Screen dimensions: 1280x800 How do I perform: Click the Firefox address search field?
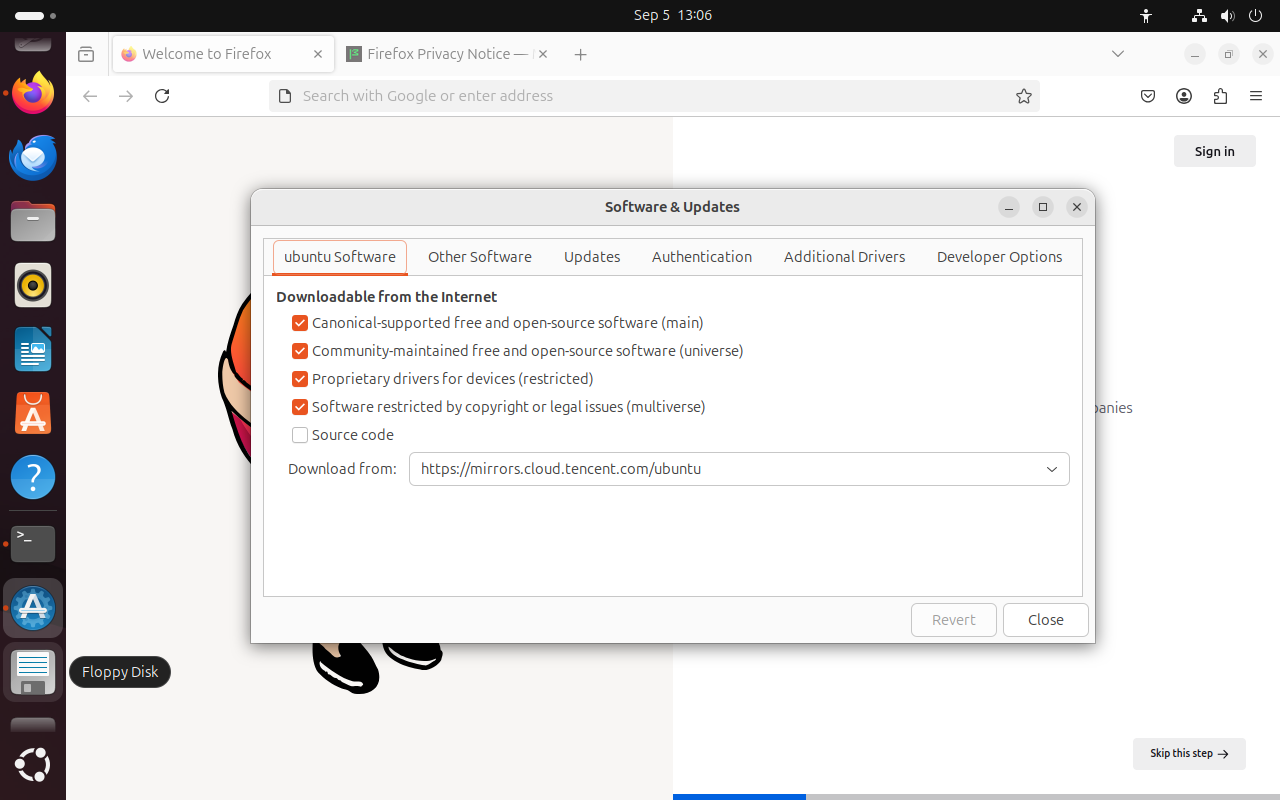(654, 96)
